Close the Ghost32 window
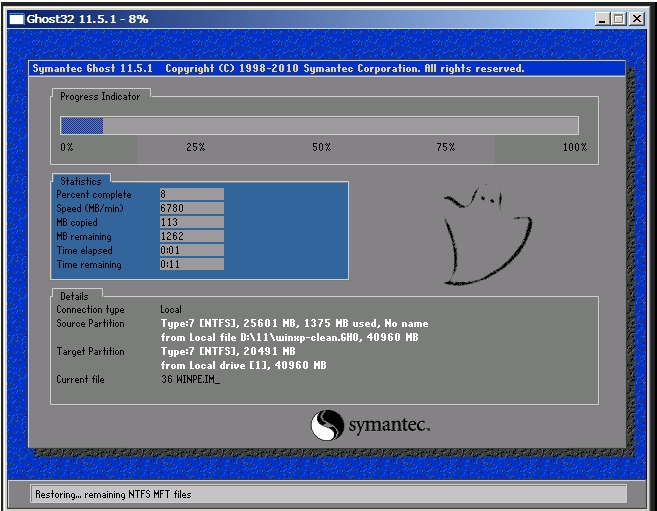 tap(637, 19)
